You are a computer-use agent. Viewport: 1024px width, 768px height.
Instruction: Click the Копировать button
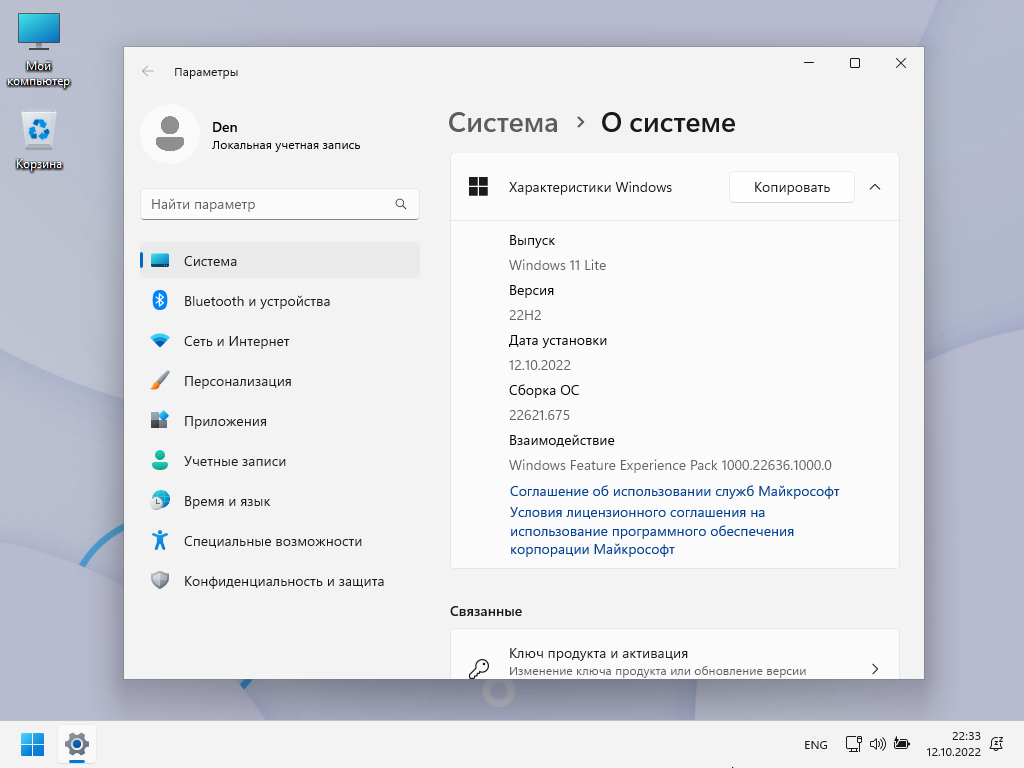pos(791,187)
